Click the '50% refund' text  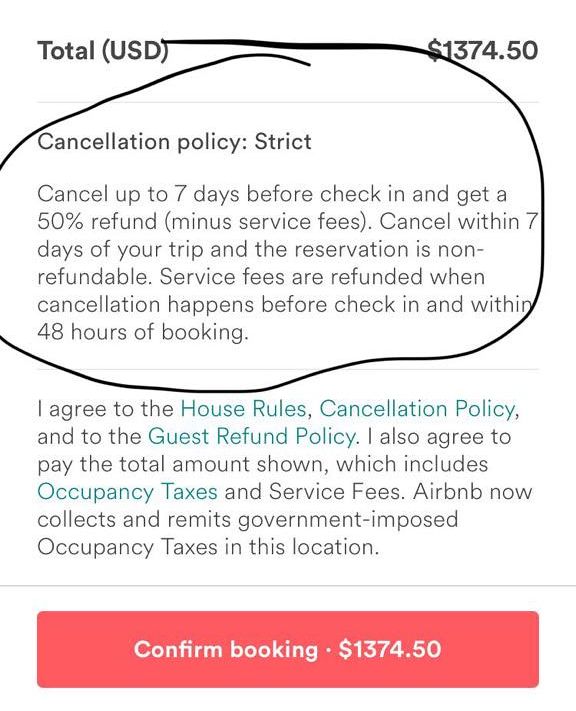96,221
